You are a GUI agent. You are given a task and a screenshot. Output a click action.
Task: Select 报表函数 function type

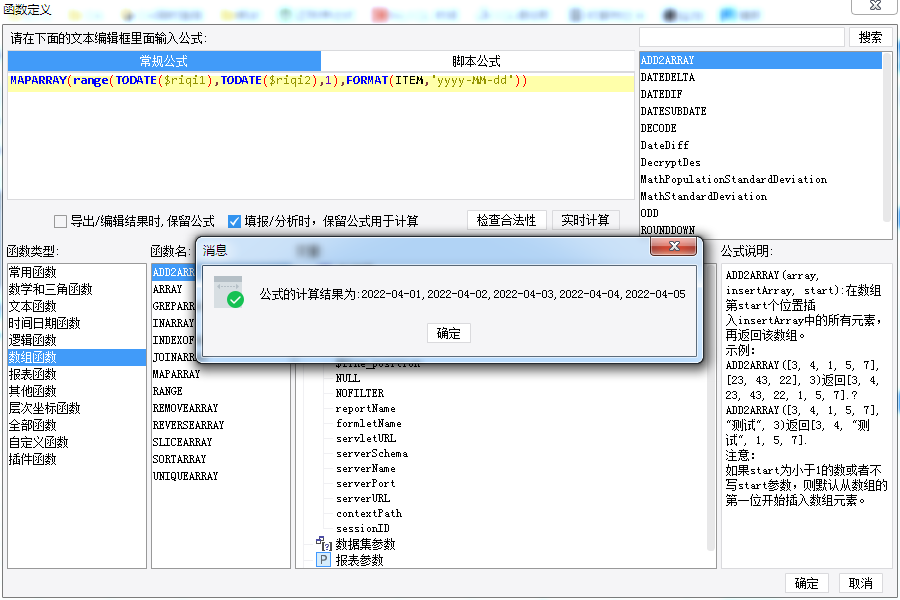[77, 374]
